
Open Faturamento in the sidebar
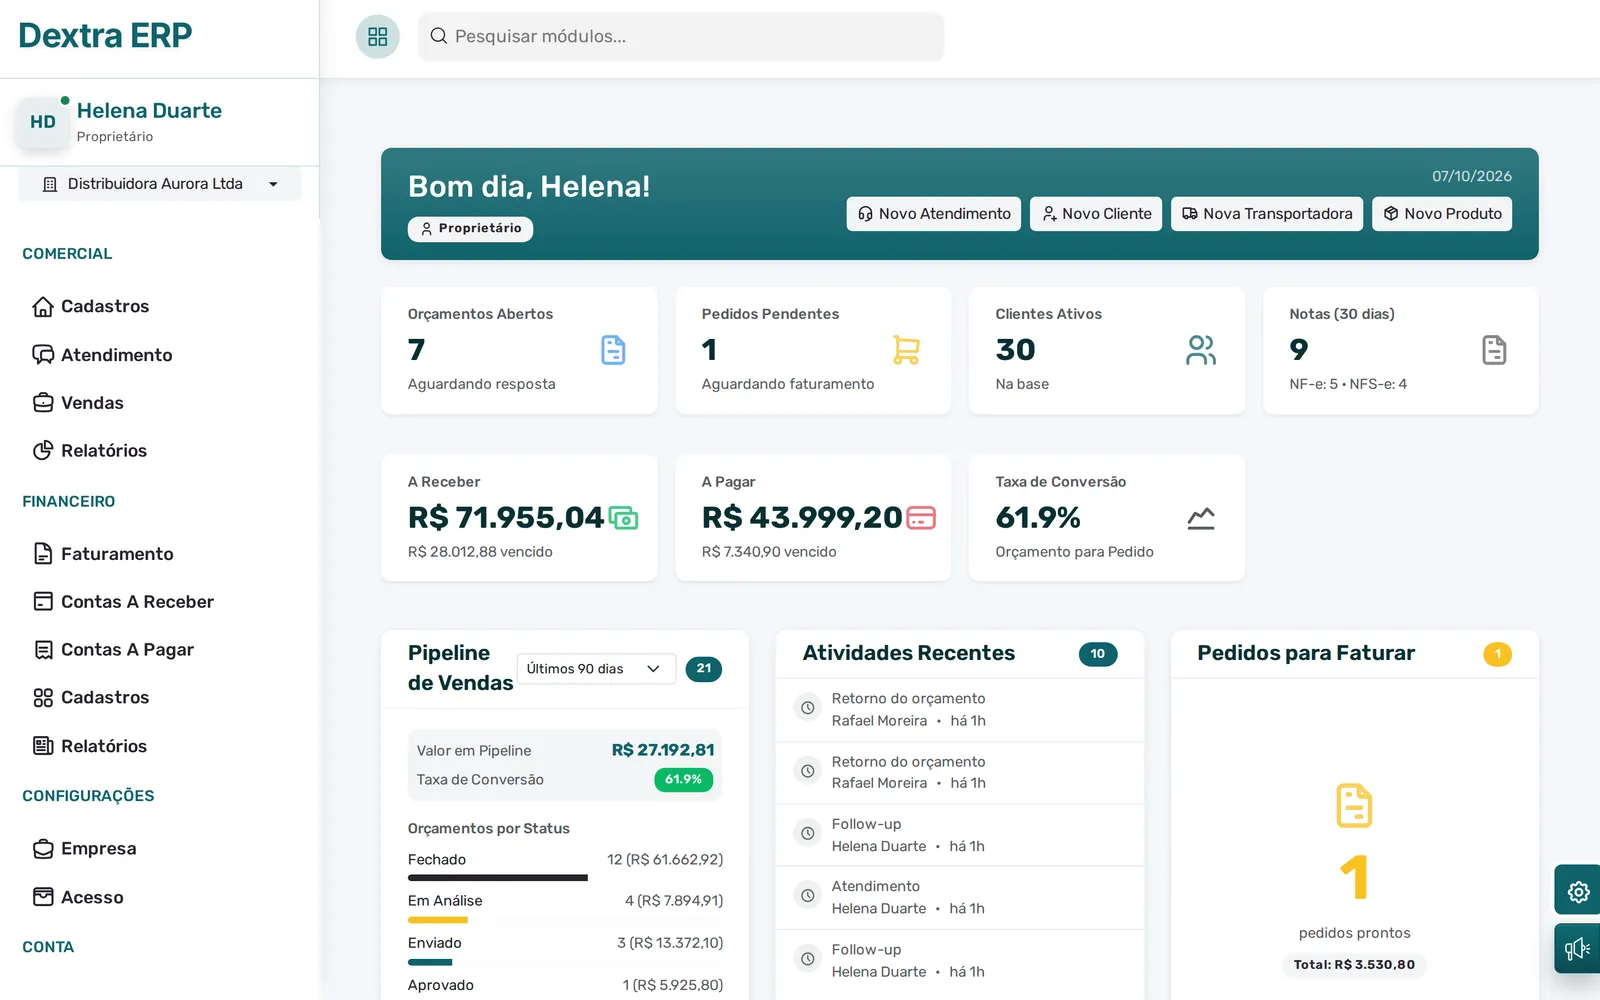[x=104, y=554]
